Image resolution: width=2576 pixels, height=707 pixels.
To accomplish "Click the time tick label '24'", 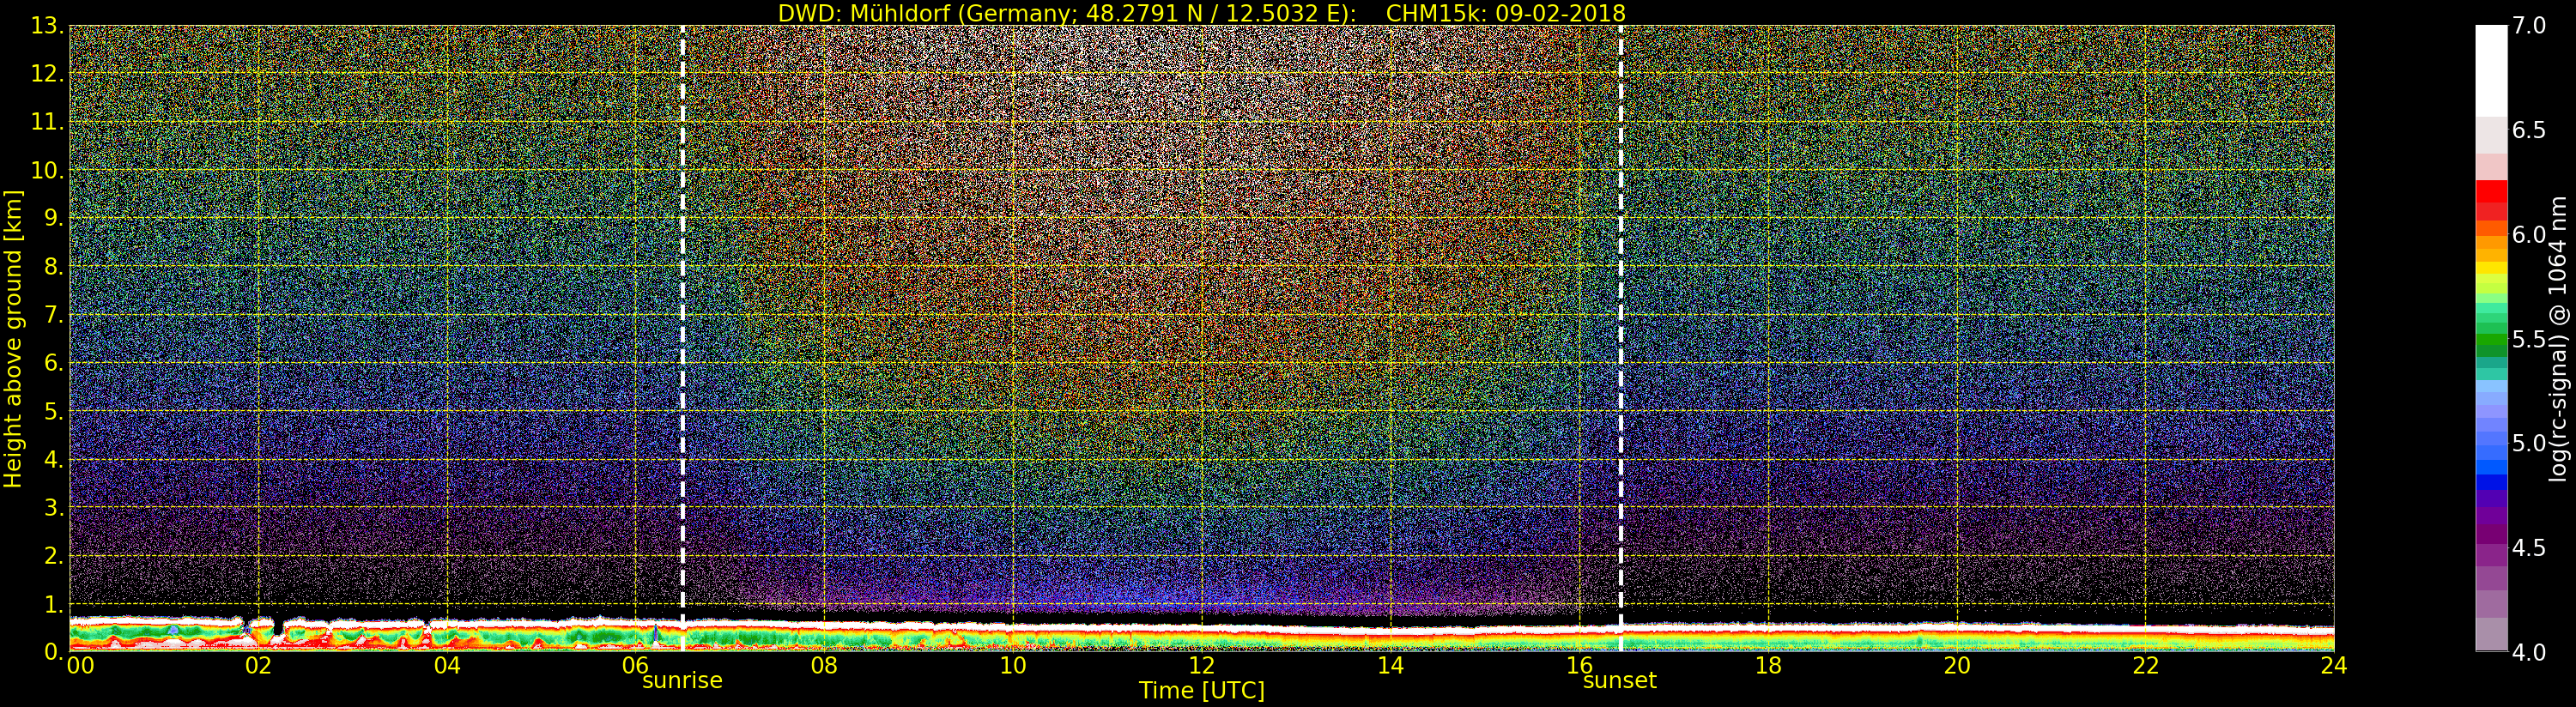I will pyautogui.click(x=2334, y=666).
